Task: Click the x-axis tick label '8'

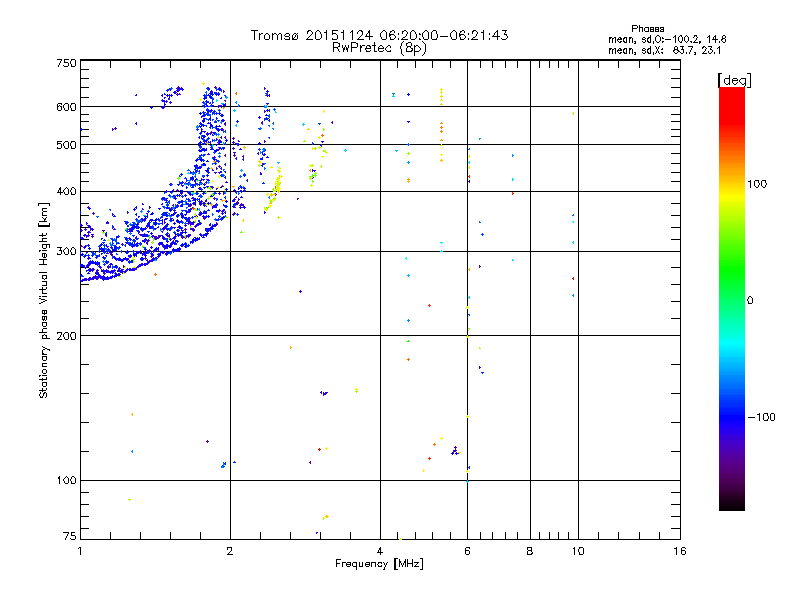Action: 530,551
